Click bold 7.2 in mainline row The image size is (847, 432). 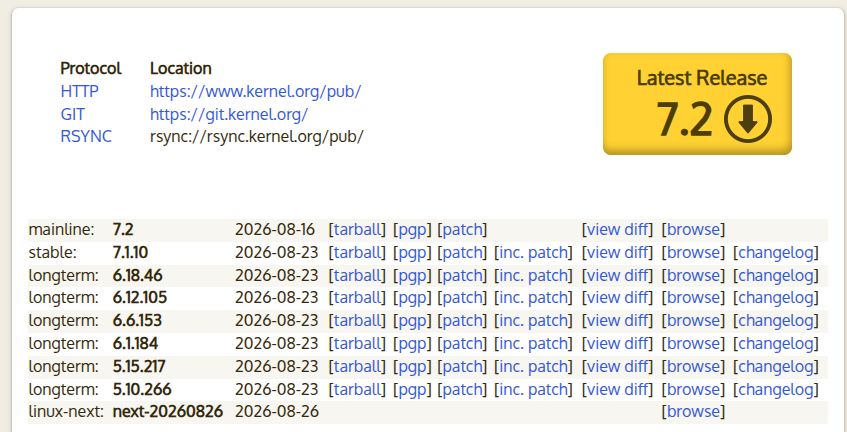tap(123, 230)
